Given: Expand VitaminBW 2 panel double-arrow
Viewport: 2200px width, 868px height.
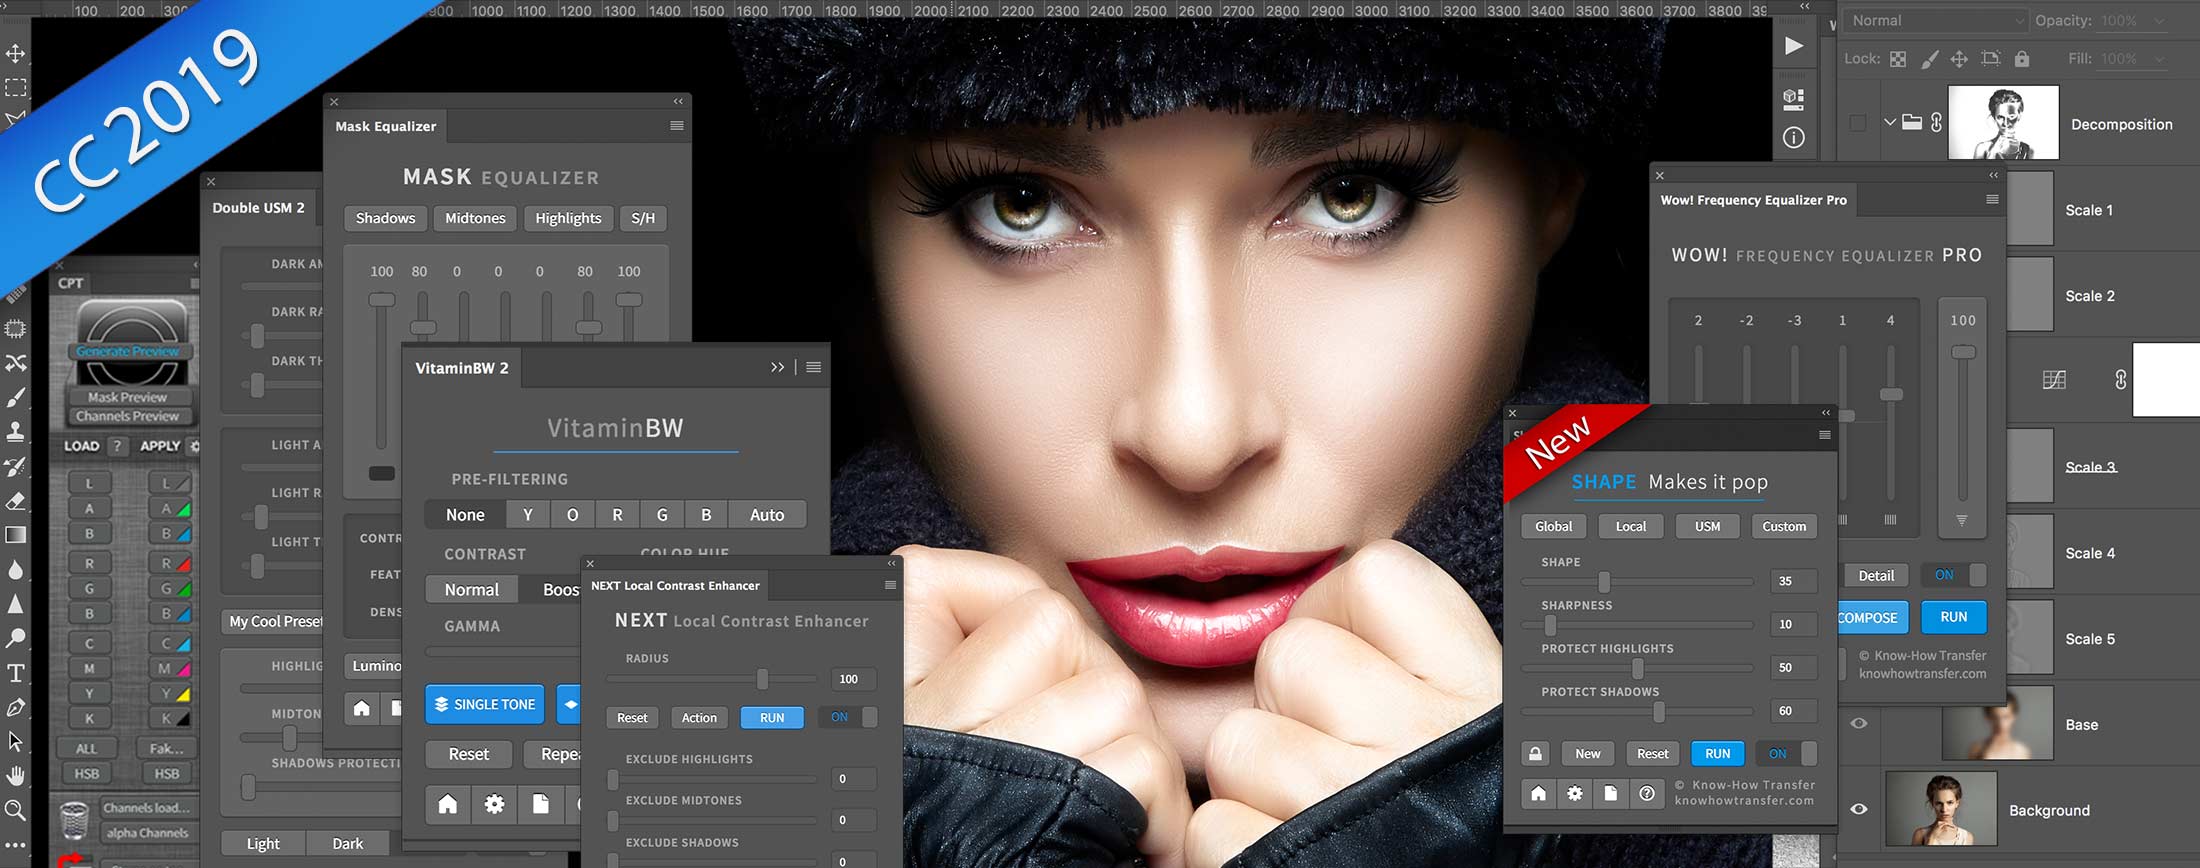Looking at the screenshot, I should (777, 367).
